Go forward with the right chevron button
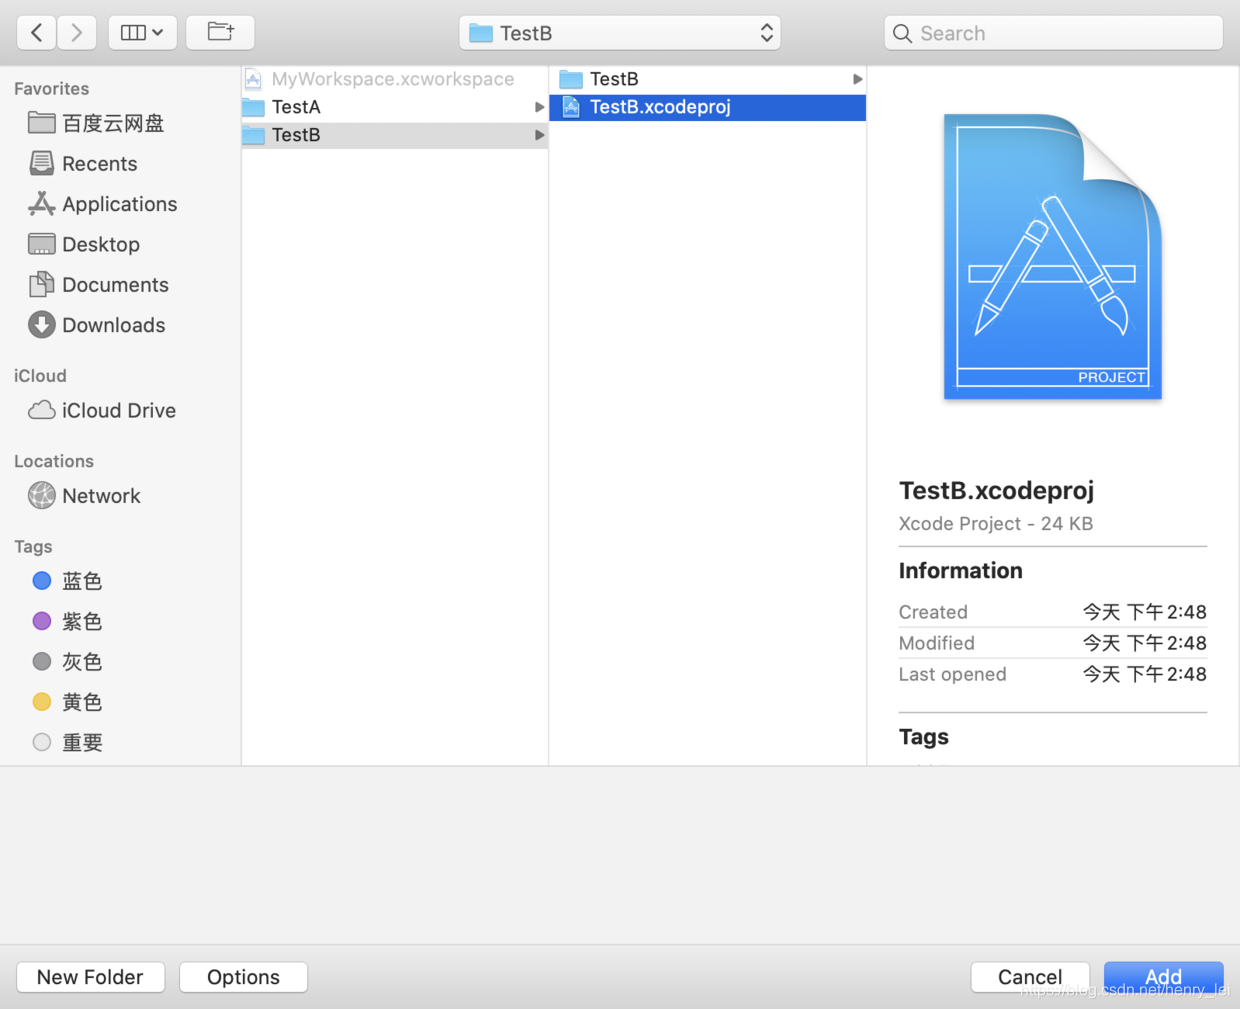Image resolution: width=1240 pixels, height=1009 pixels. click(77, 33)
